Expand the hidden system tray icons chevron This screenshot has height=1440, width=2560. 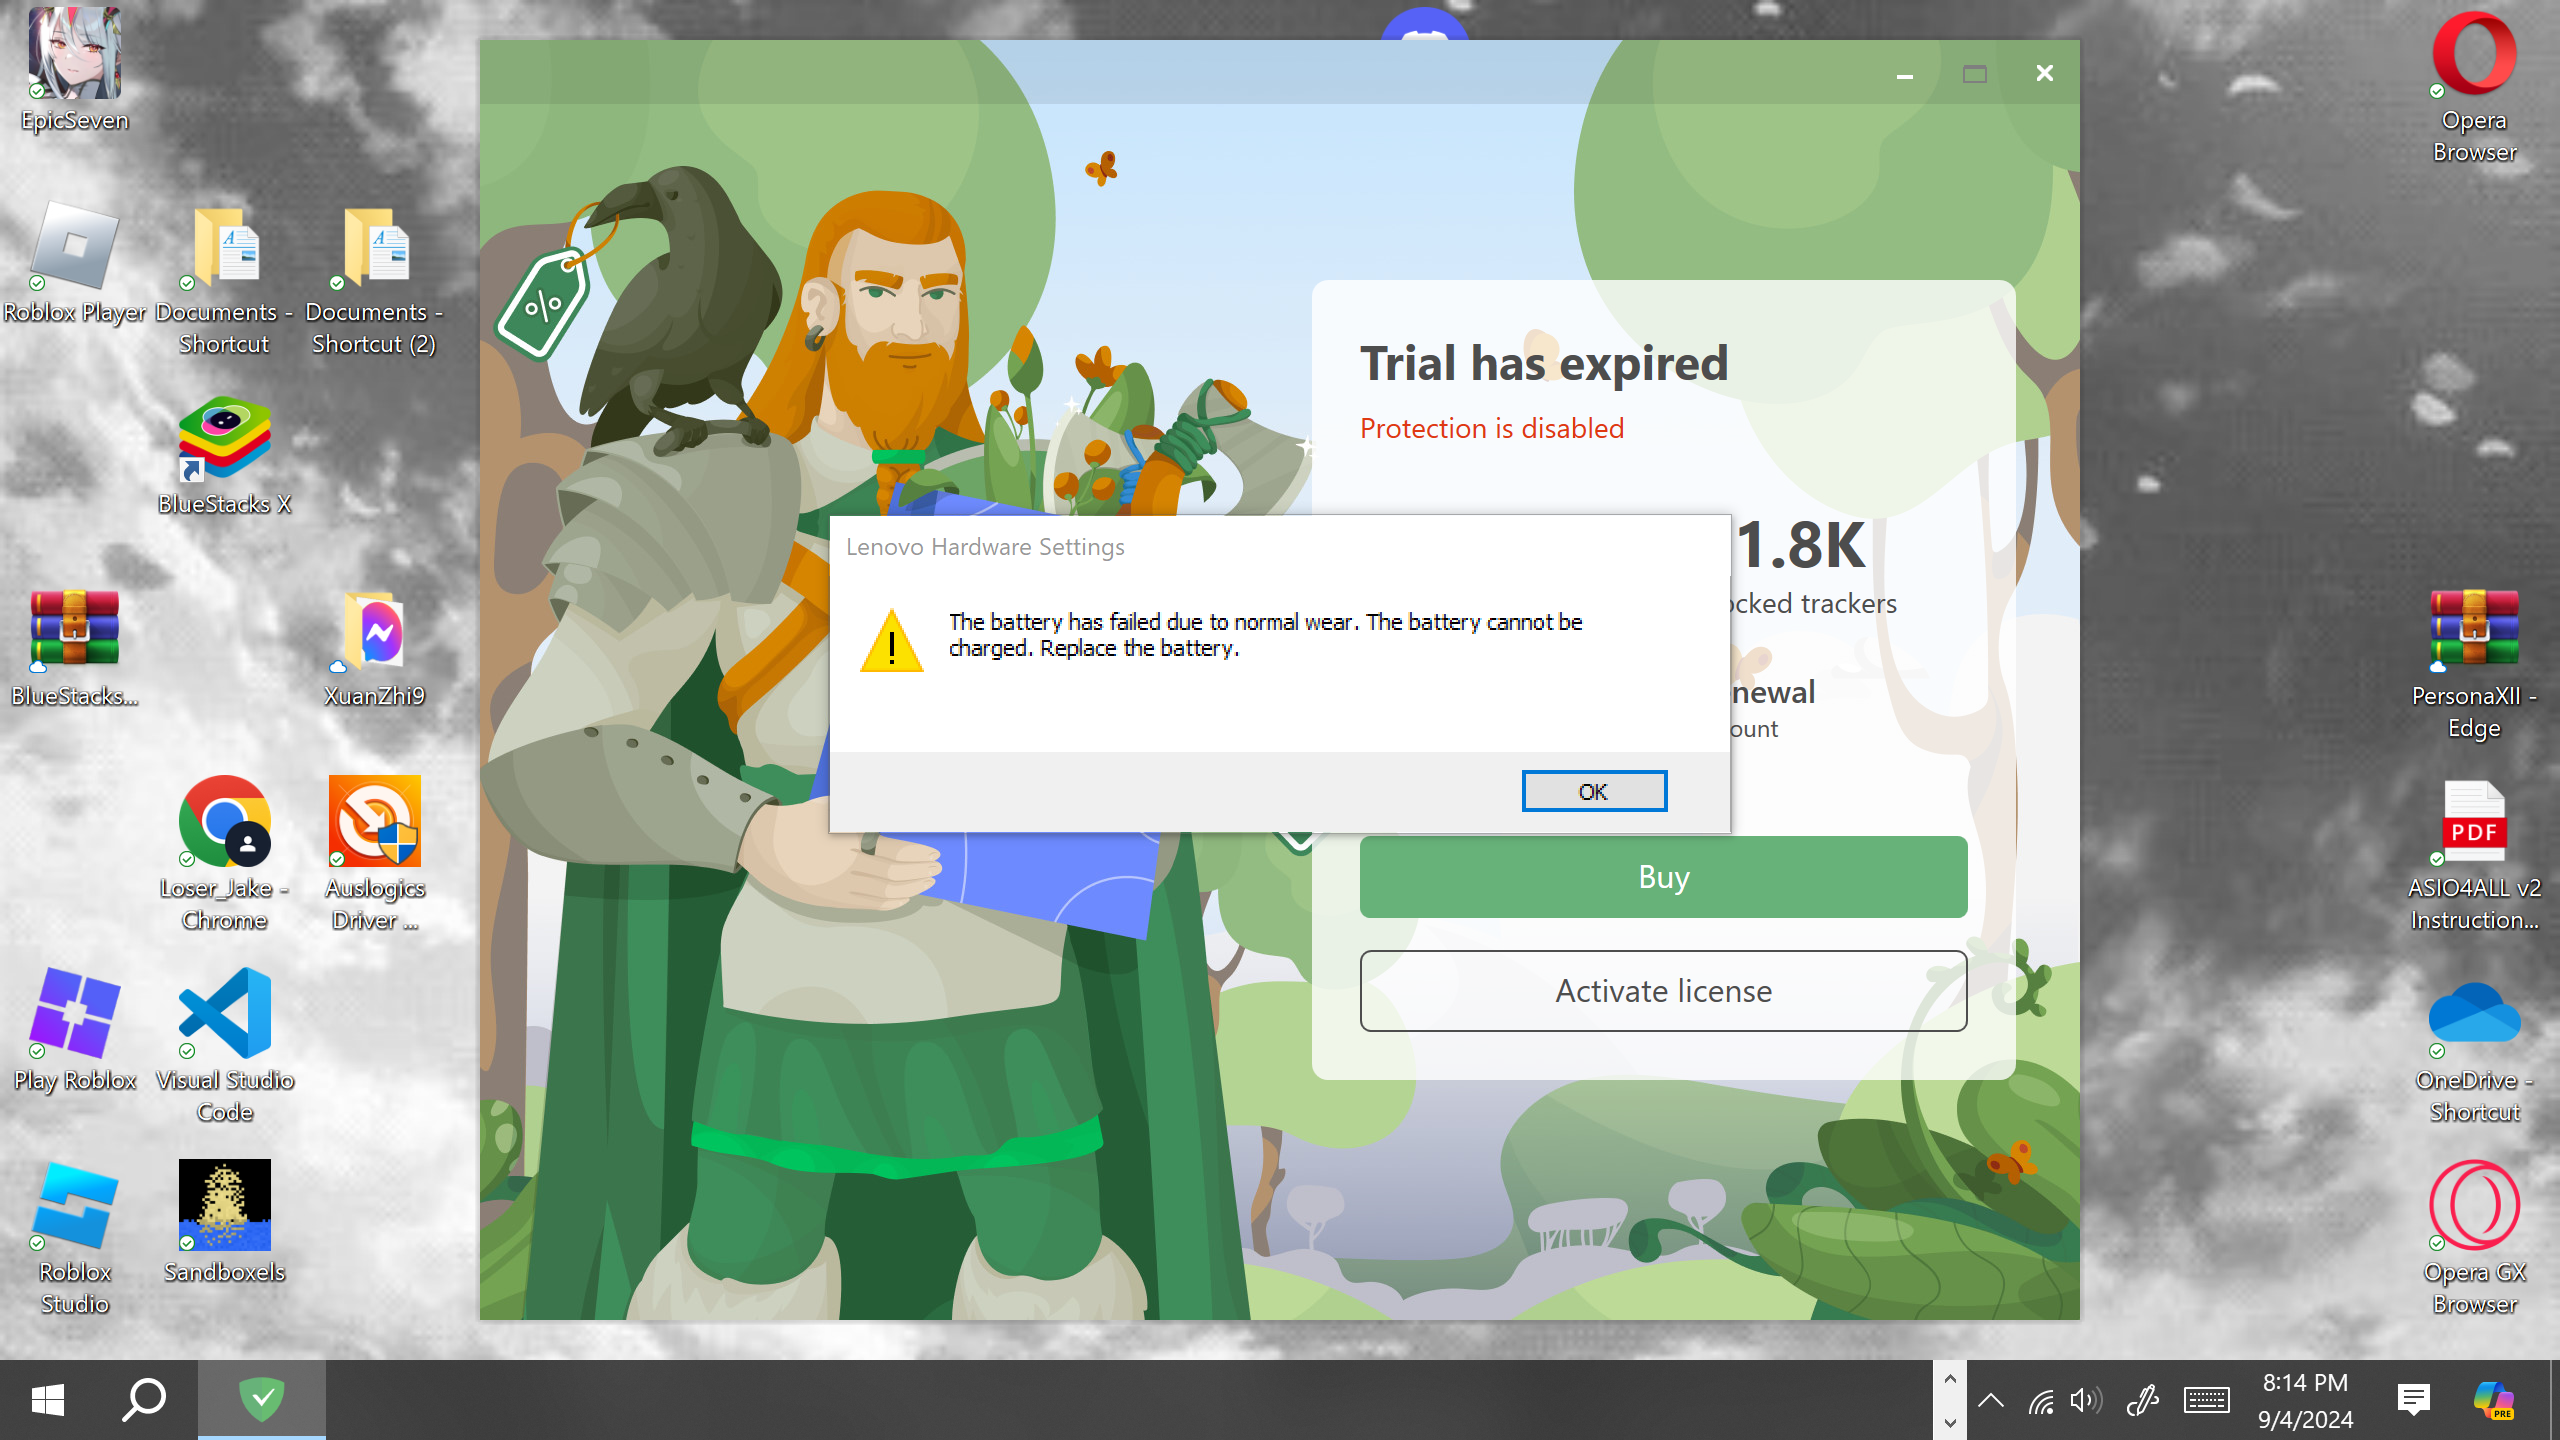coord(1990,1400)
